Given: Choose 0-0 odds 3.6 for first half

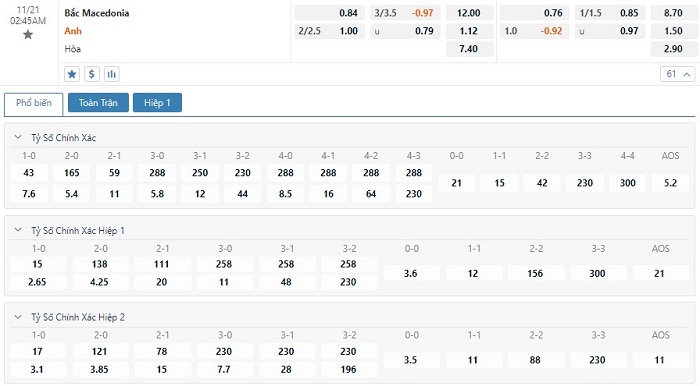Looking at the screenshot, I should [x=411, y=274].
